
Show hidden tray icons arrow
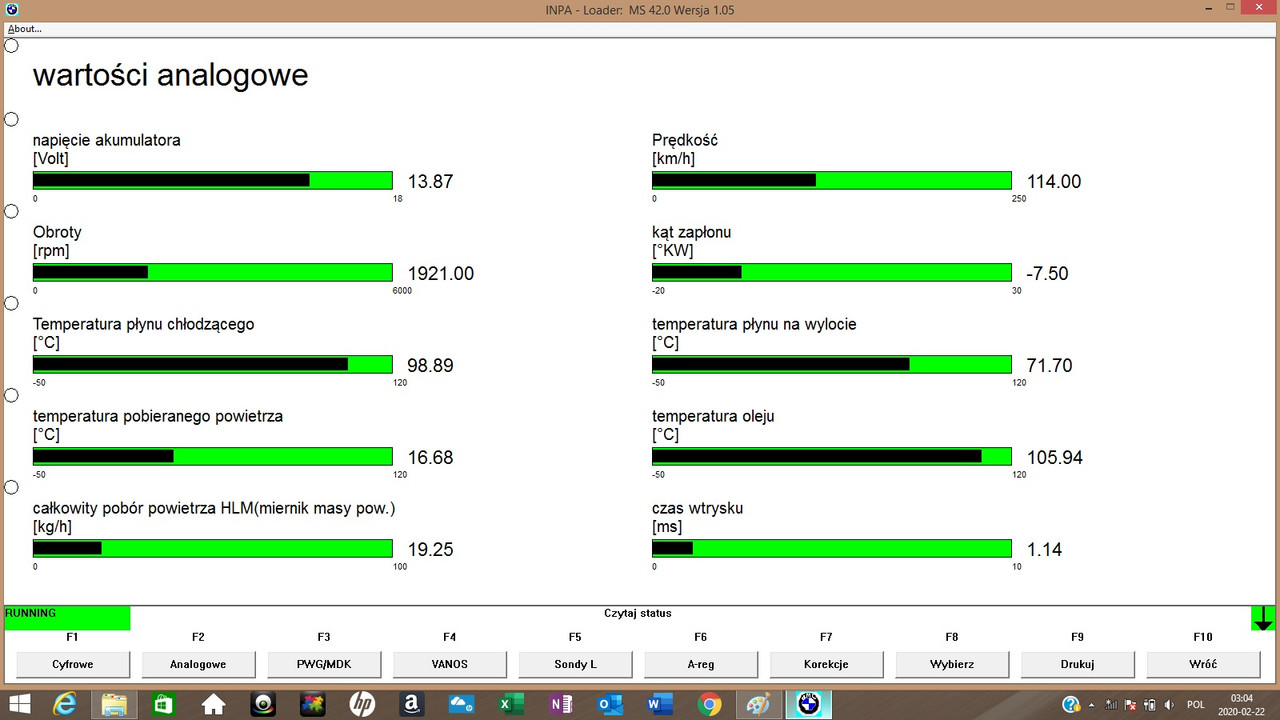pyautogui.click(x=1091, y=705)
